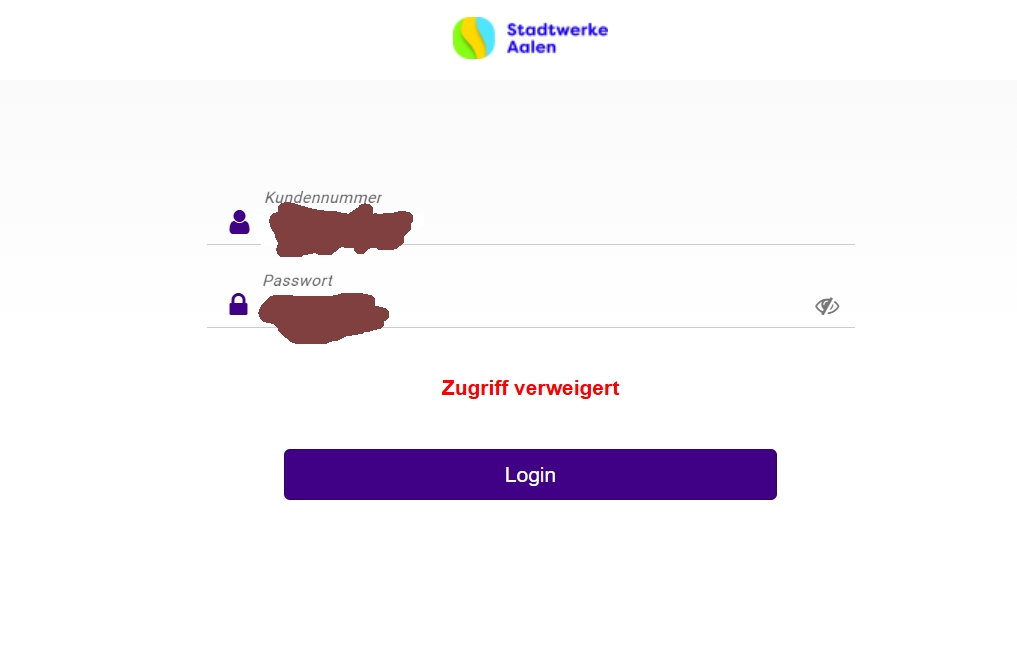This screenshot has height=648, width=1017.
Task: Show password via the crossed-out eye icon
Action: click(x=827, y=306)
